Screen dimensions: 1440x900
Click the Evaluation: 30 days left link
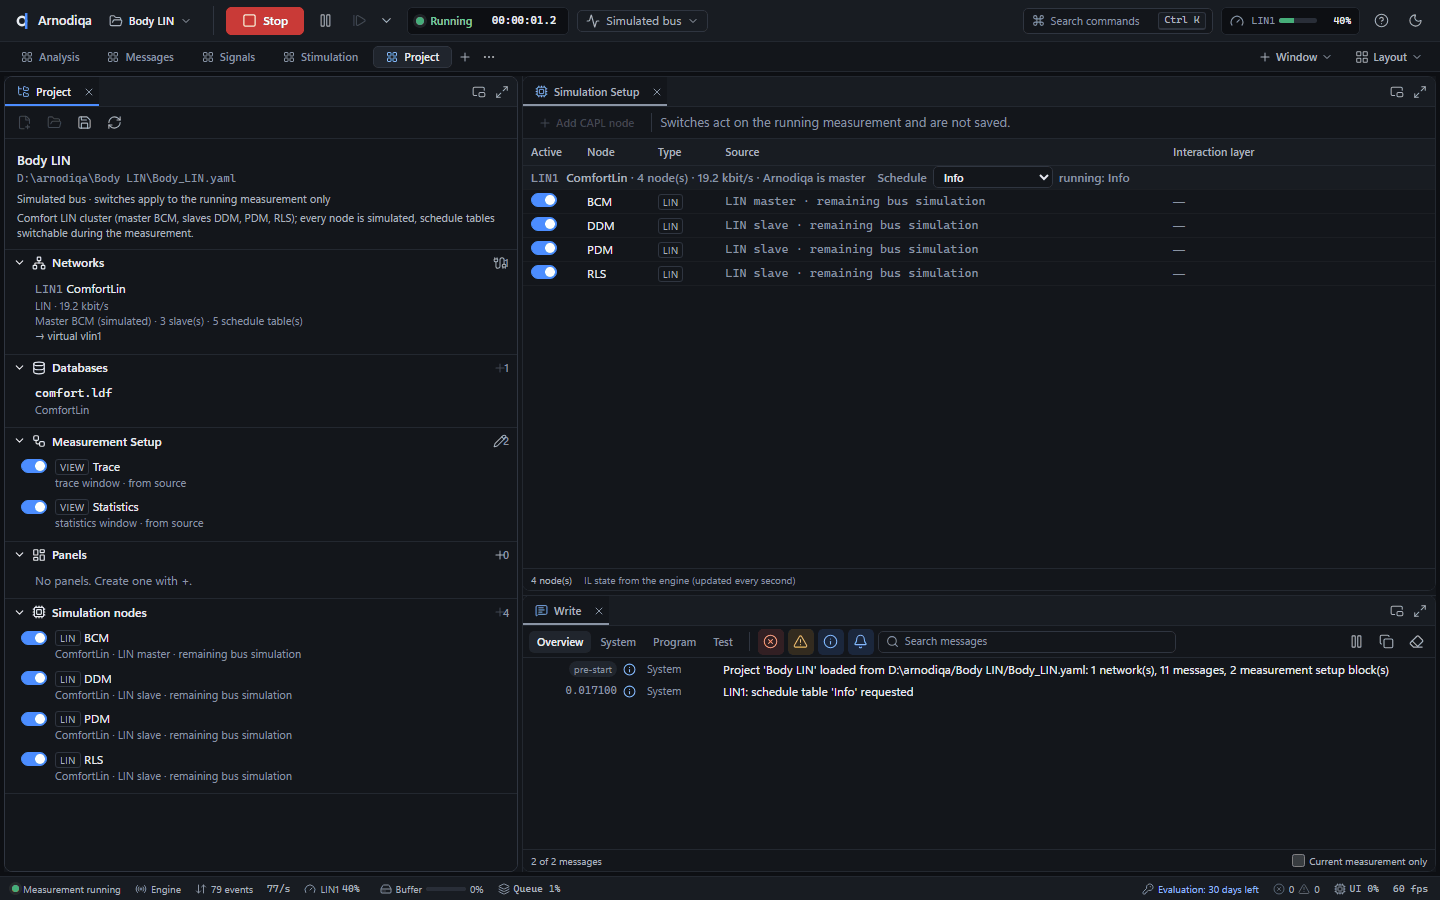coord(1200,889)
